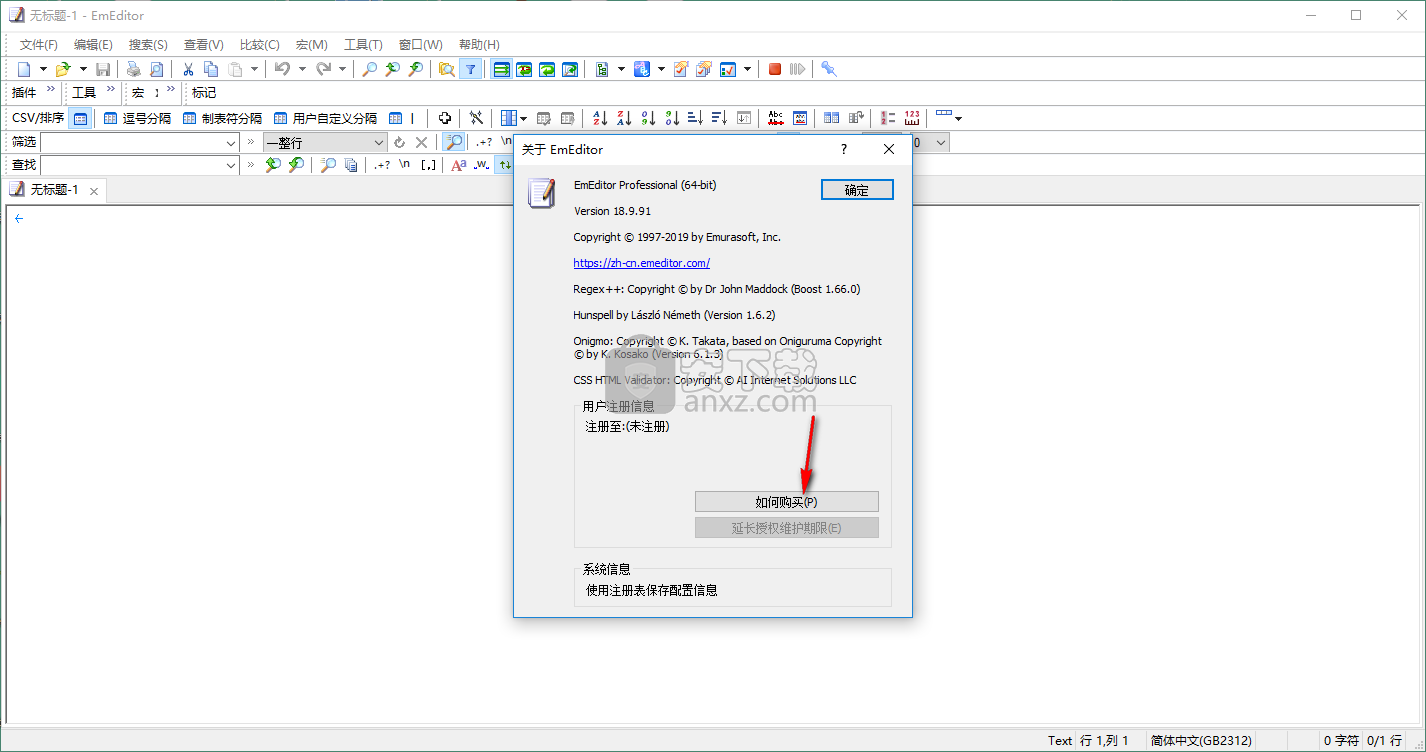The height and width of the screenshot is (752, 1426).
Task: Open Print Preview icon
Action: (x=156, y=69)
